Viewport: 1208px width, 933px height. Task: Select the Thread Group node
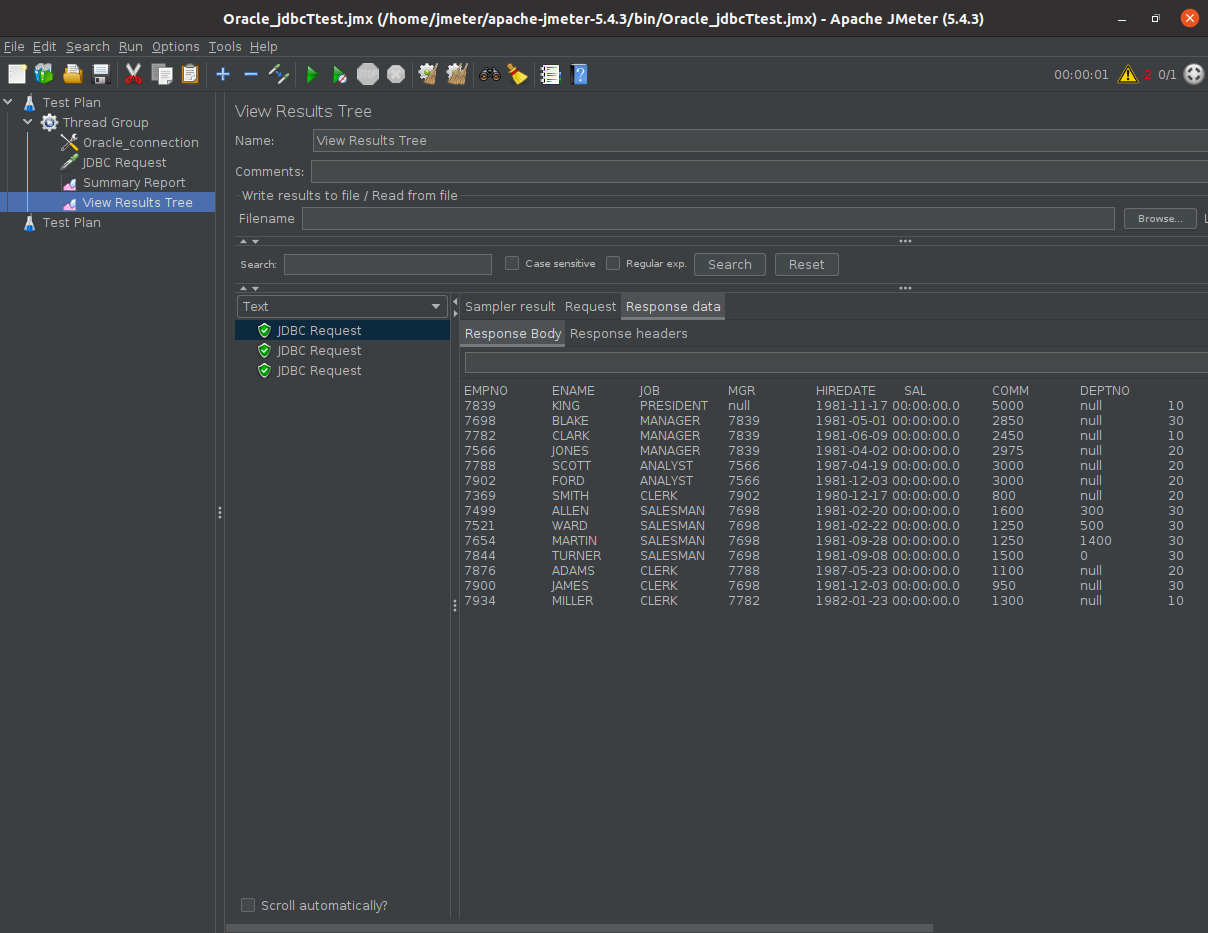105,122
